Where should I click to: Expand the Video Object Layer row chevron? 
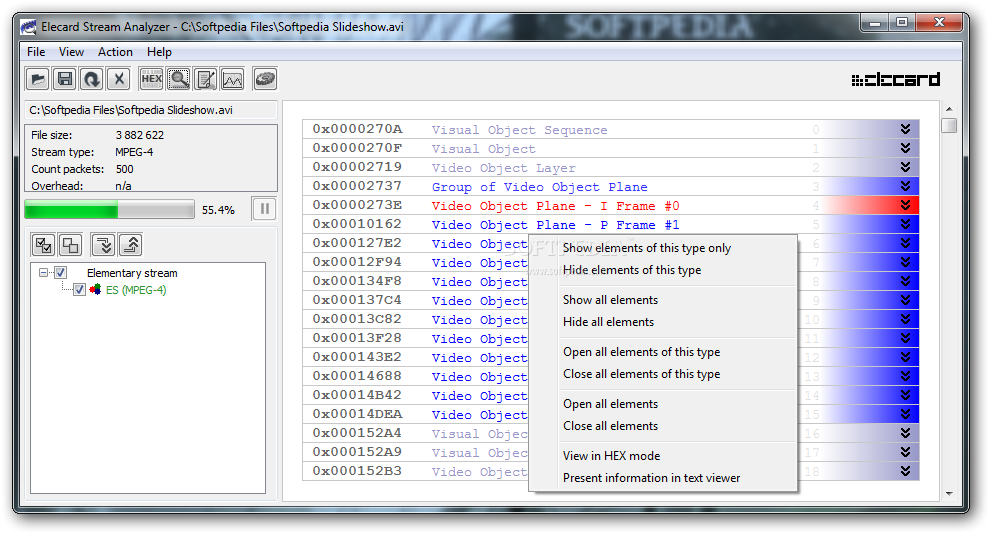click(x=905, y=167)
